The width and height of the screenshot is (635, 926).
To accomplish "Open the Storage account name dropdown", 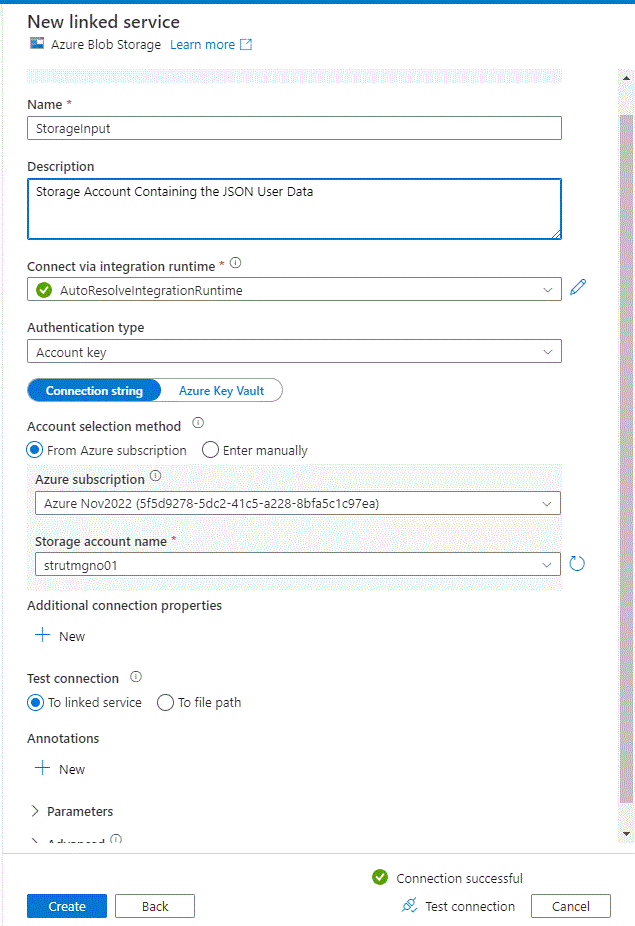I will coord(298,565).
